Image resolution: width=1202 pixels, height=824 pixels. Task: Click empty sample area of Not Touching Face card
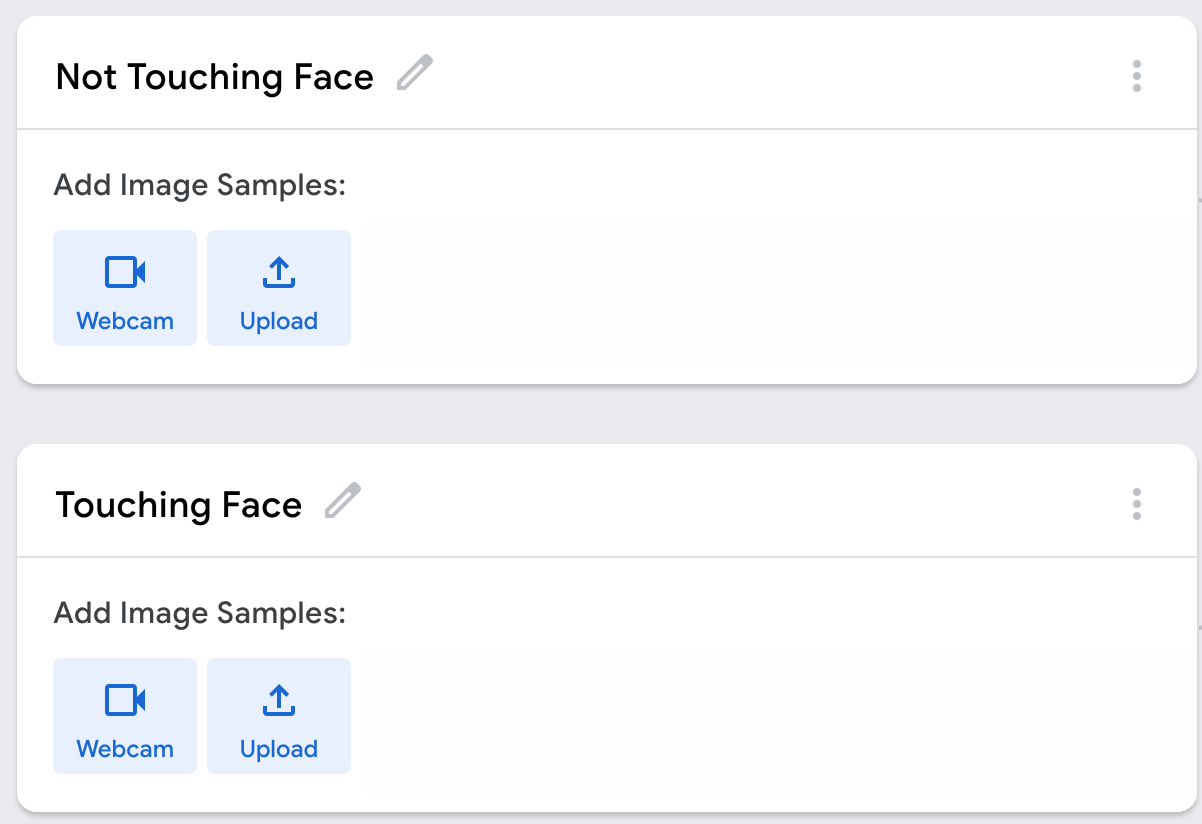point(770,288)
